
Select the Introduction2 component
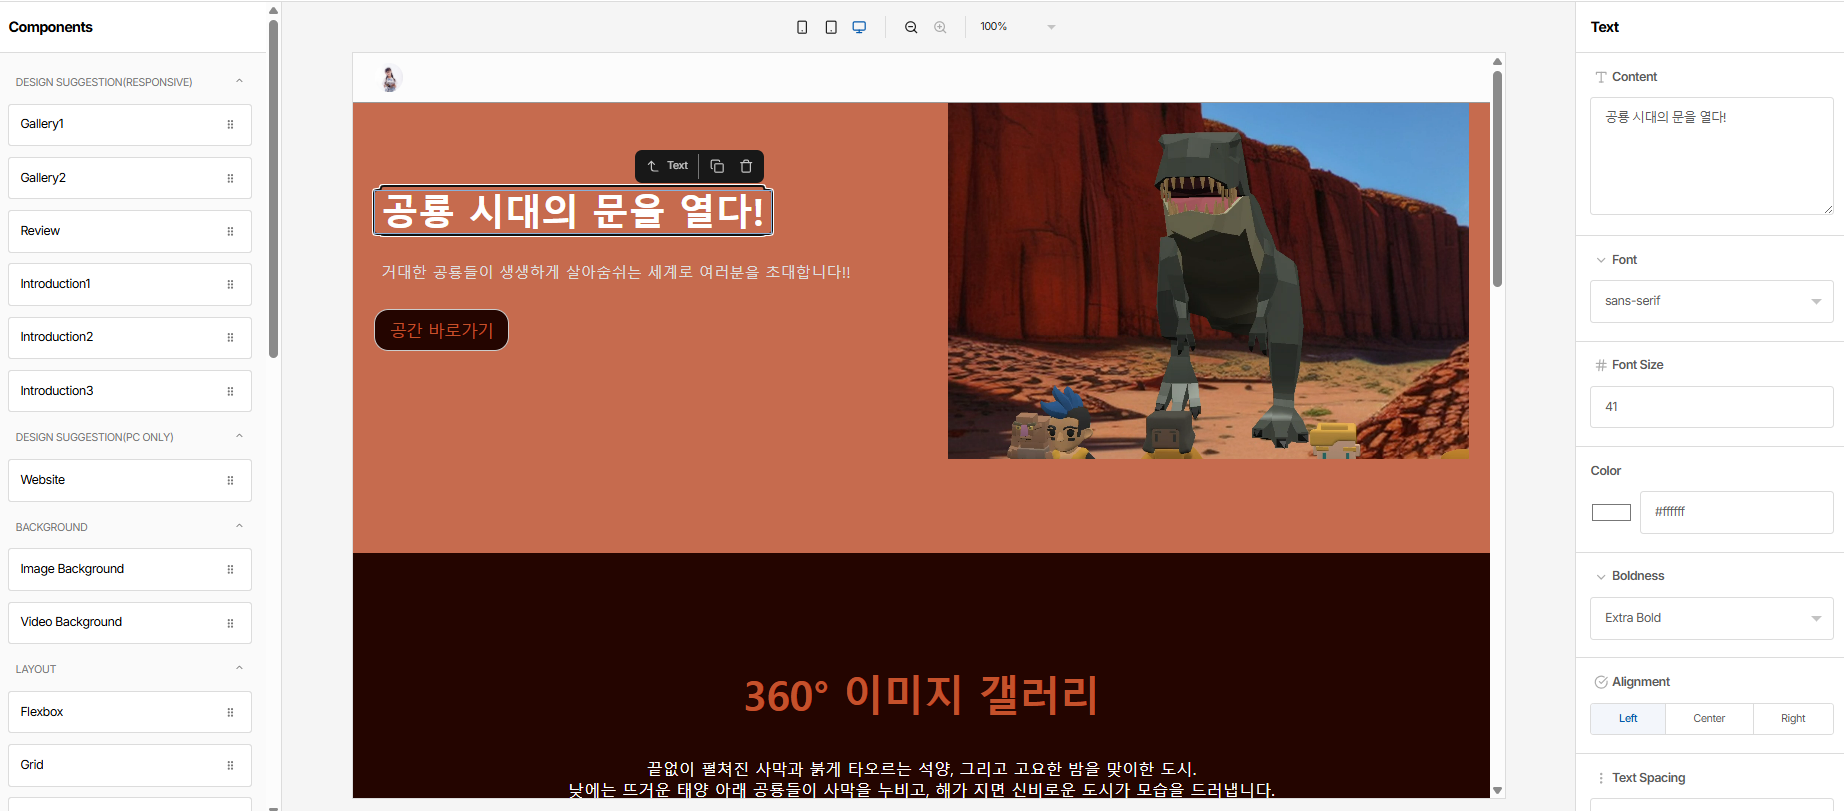click(x=130, y=337)
